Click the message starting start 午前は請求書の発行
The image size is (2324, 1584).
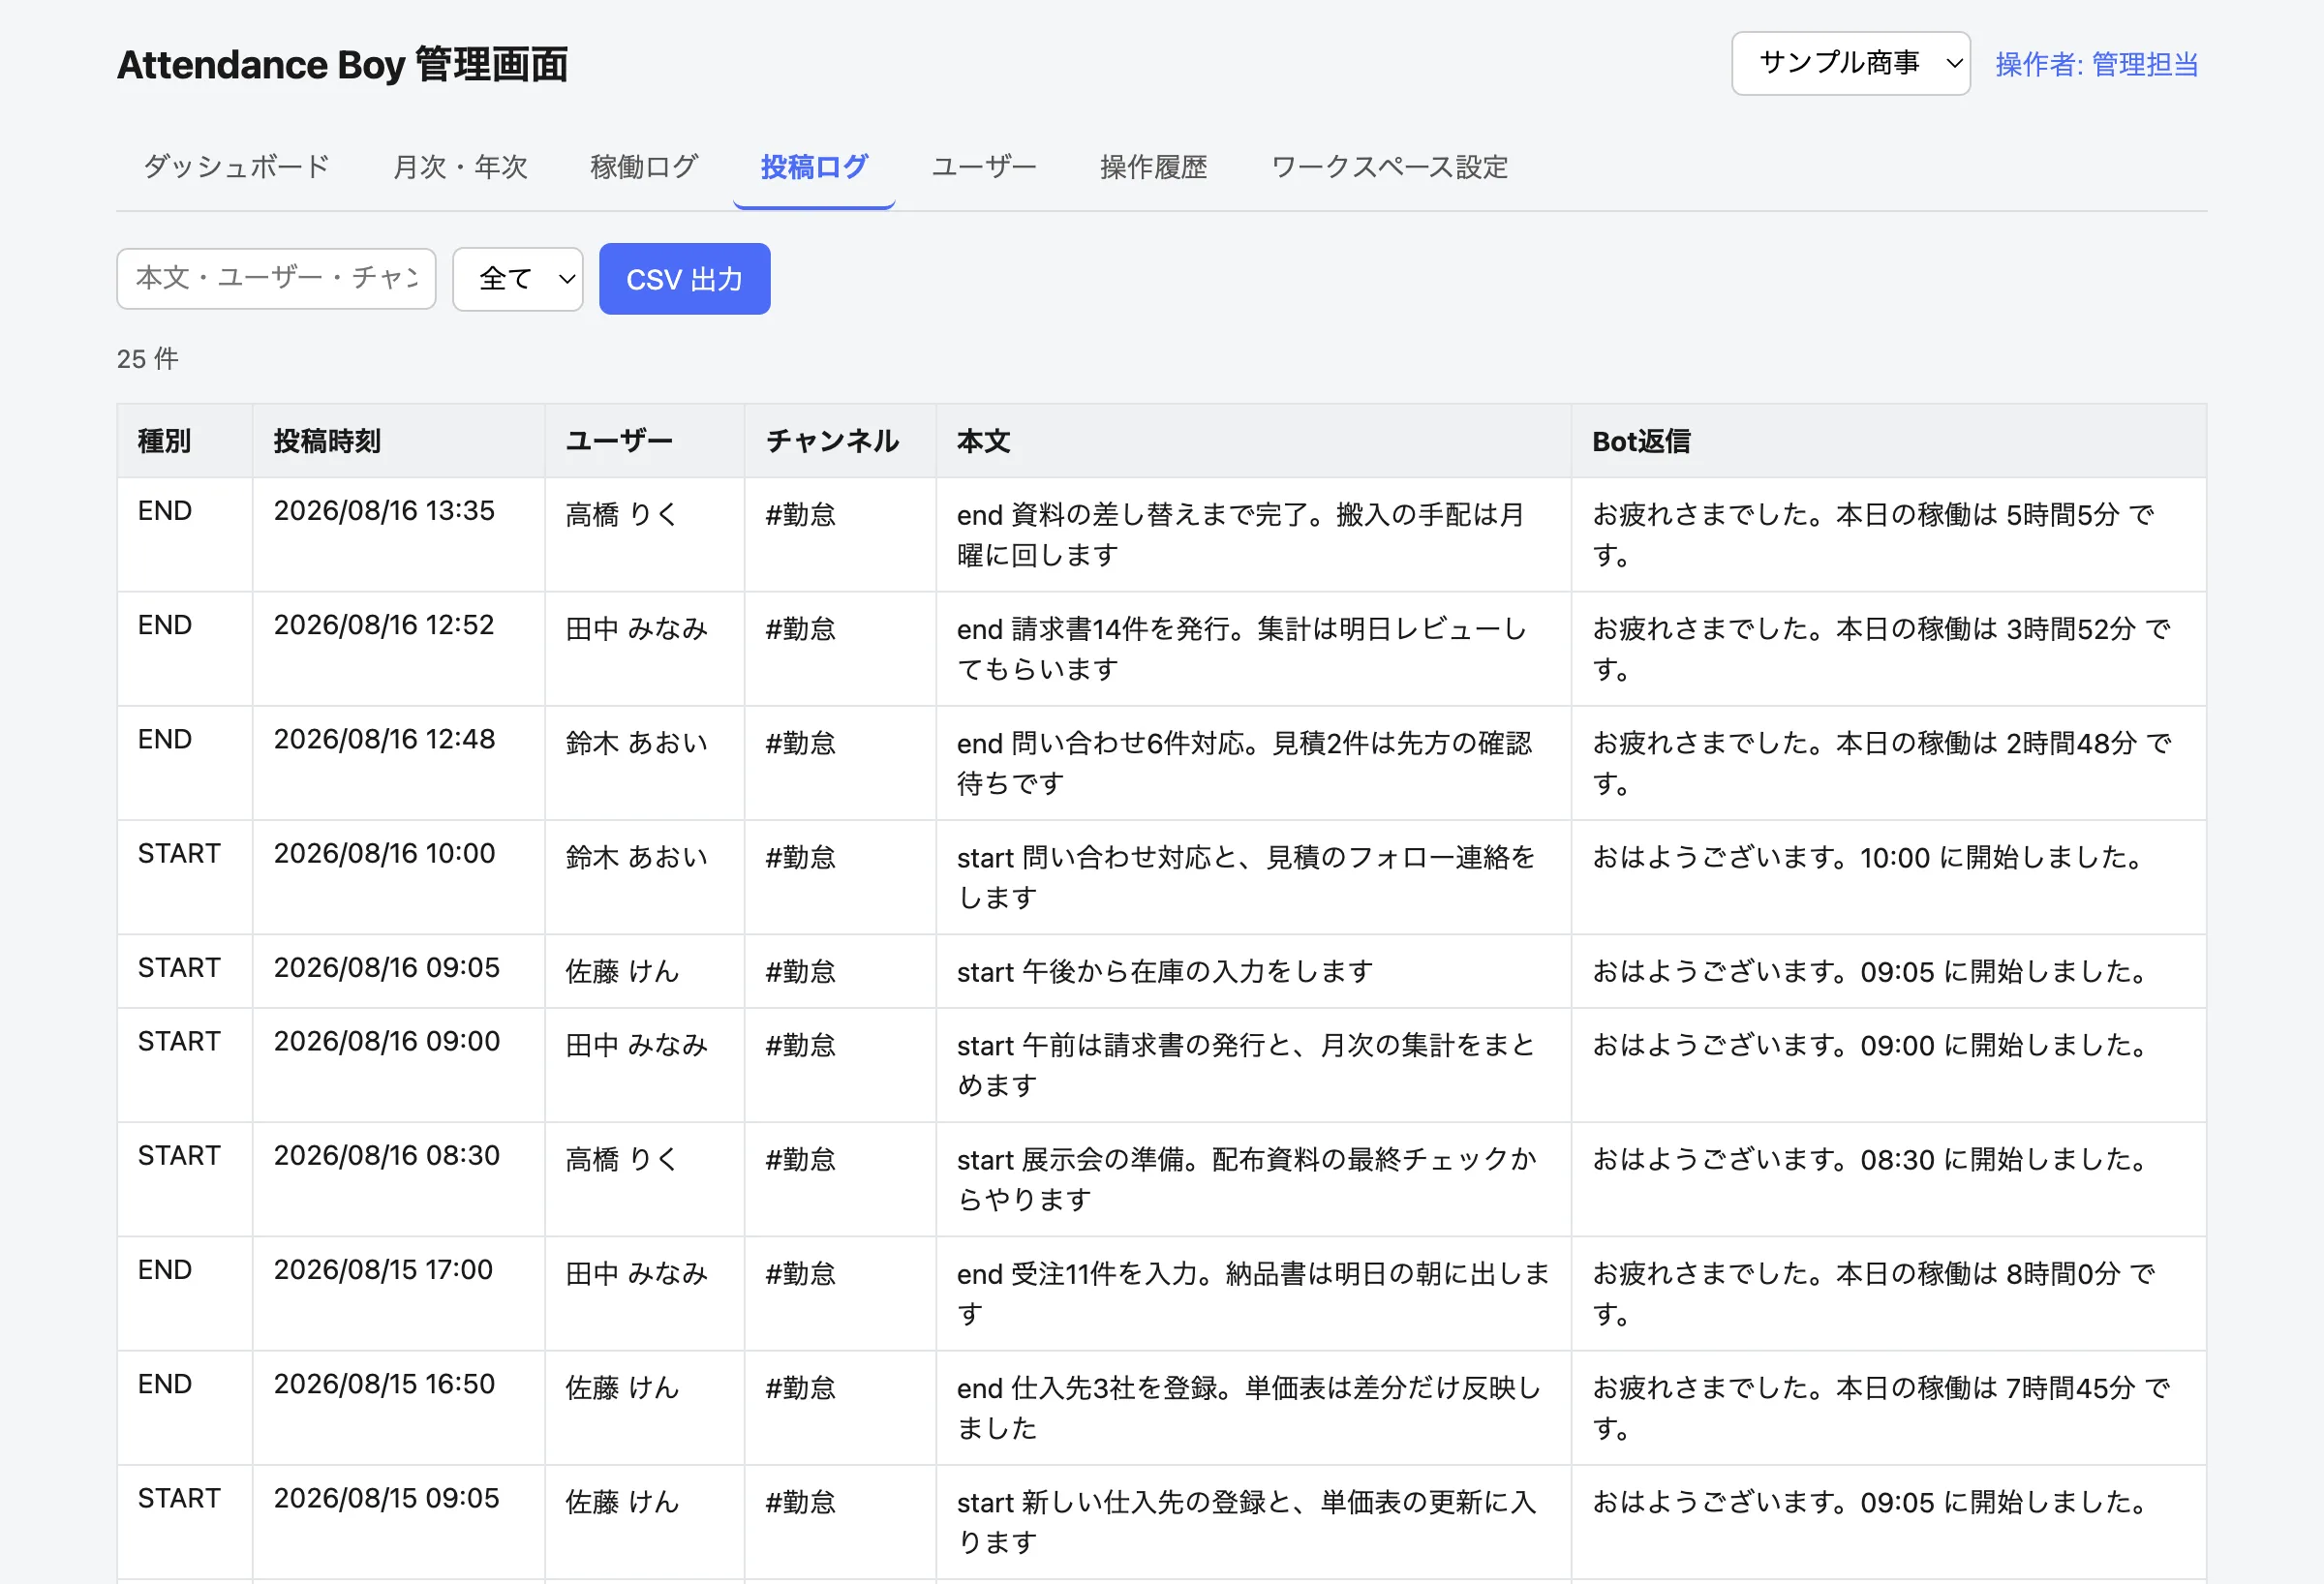click(x=1246, y=1065)
